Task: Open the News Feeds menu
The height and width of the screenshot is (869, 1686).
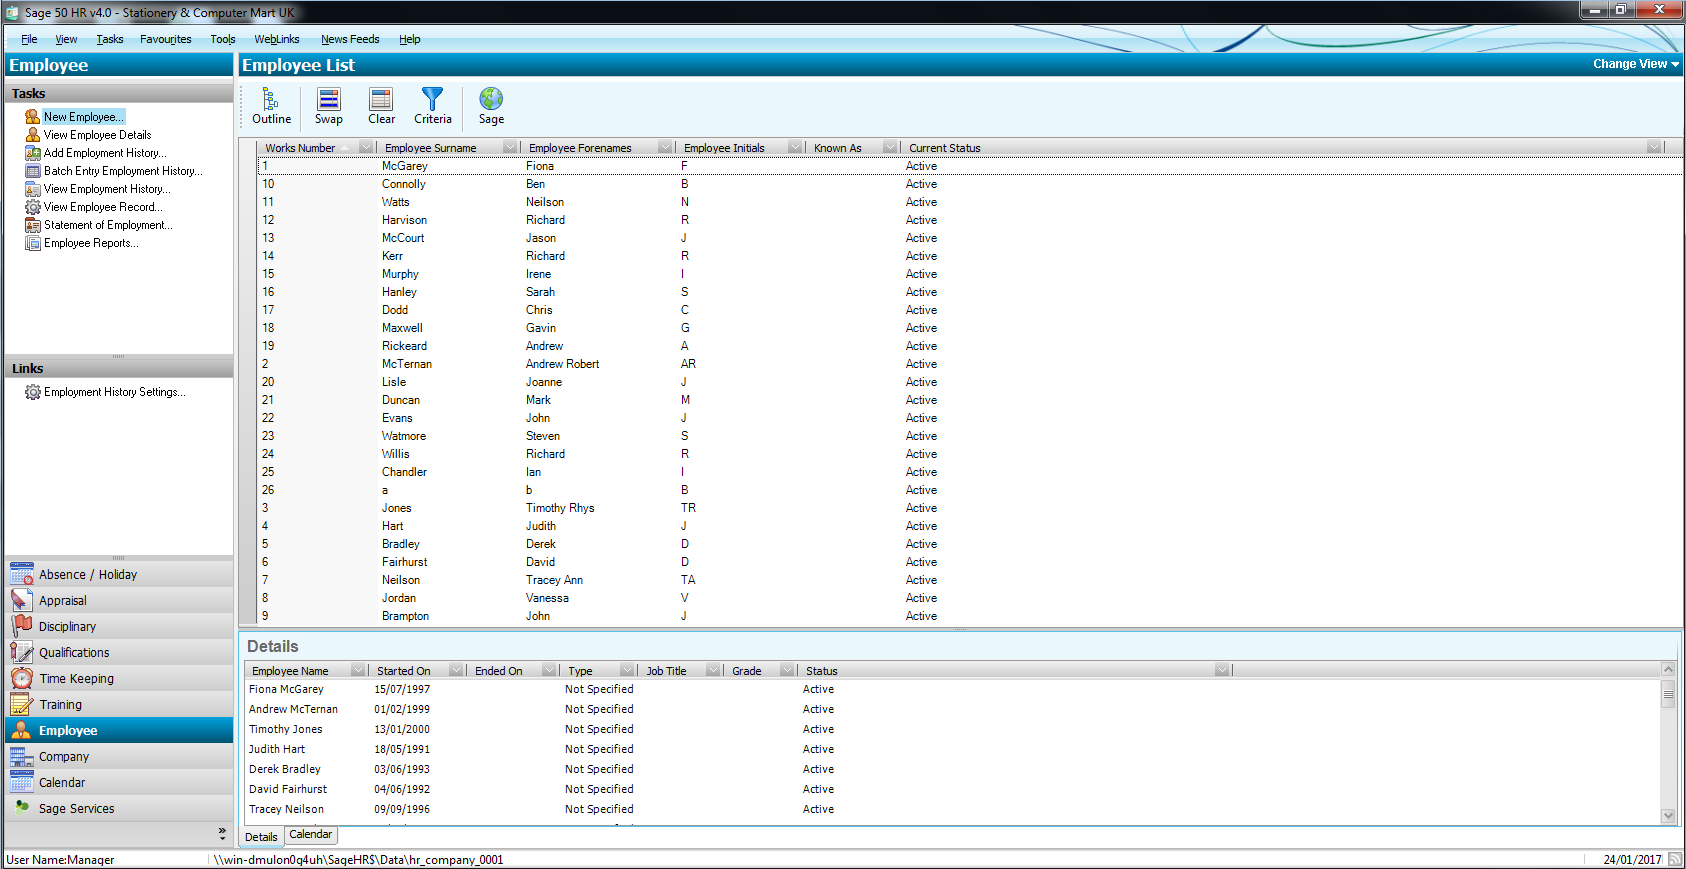Action: point(350,39)
